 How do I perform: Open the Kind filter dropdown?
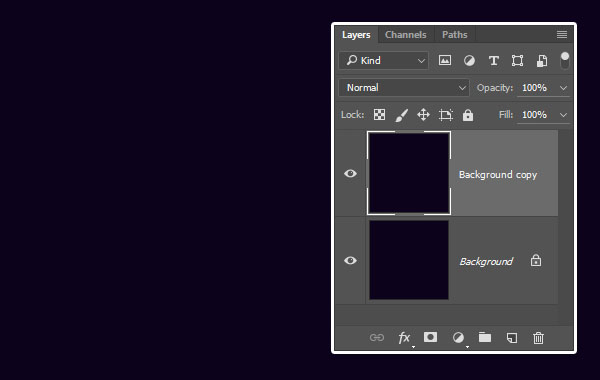(383, 60)
